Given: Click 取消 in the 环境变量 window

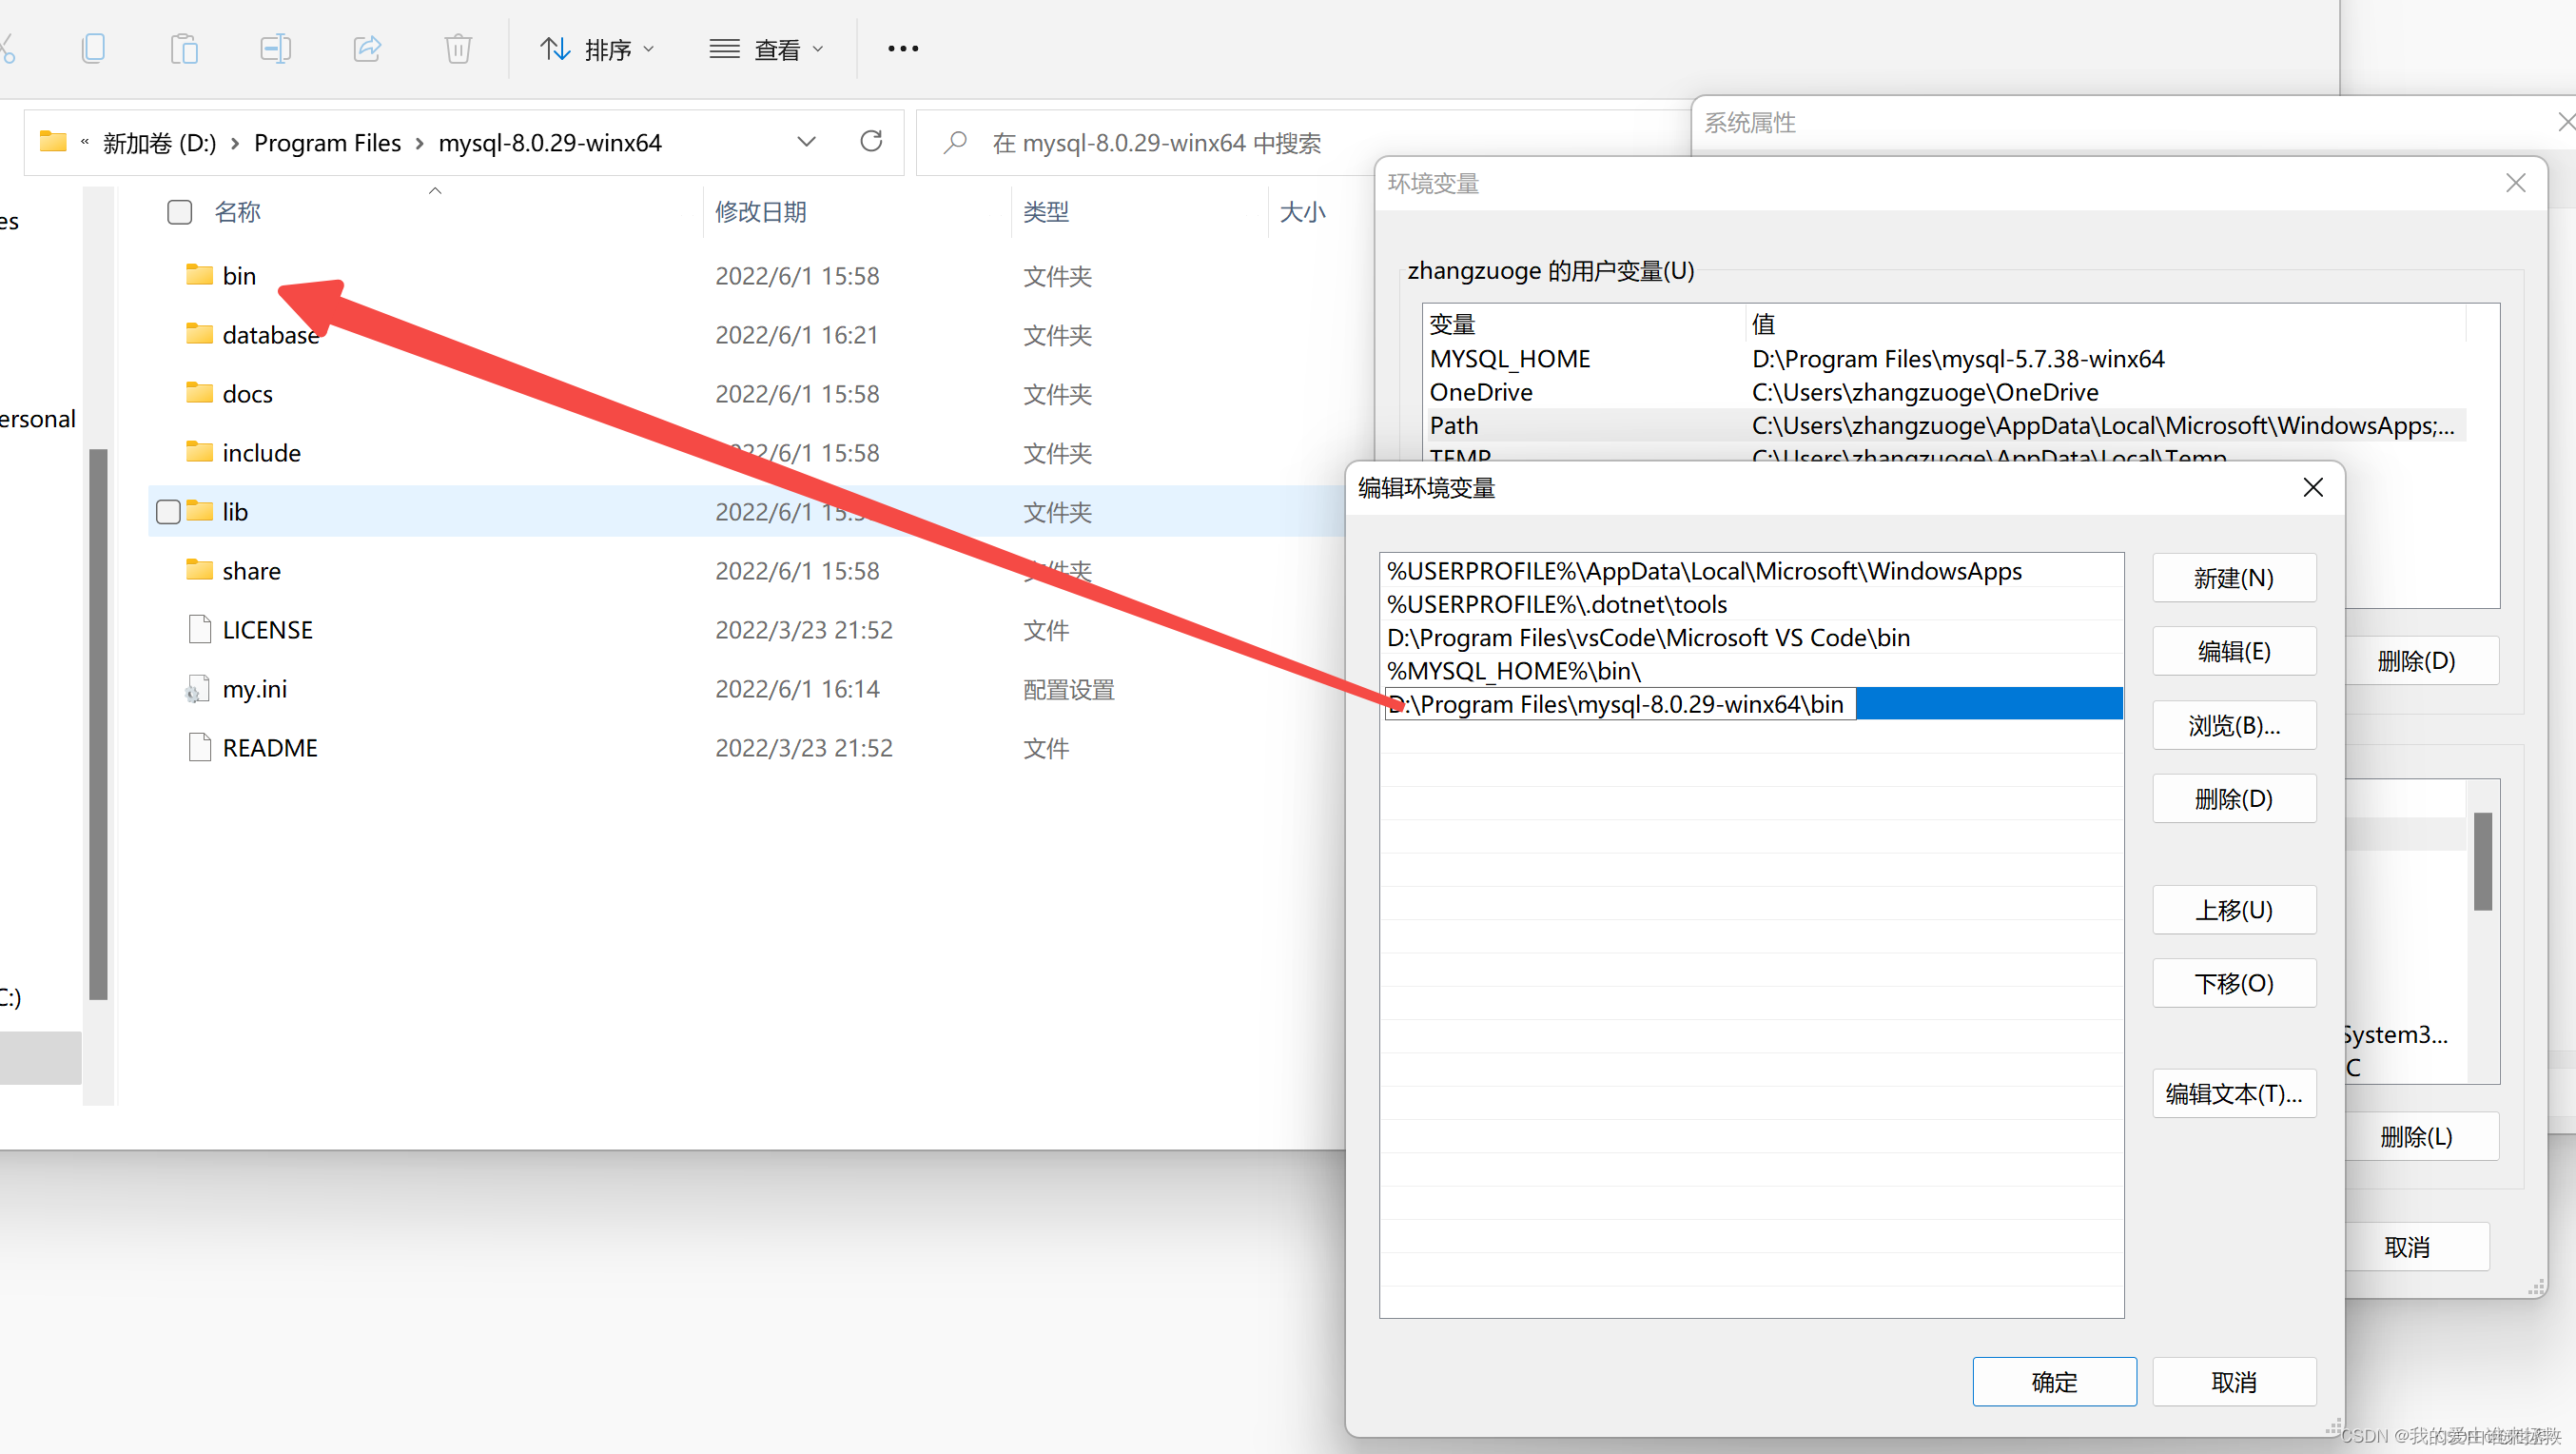Looking at the screenshot, I should point(2414,1247).
